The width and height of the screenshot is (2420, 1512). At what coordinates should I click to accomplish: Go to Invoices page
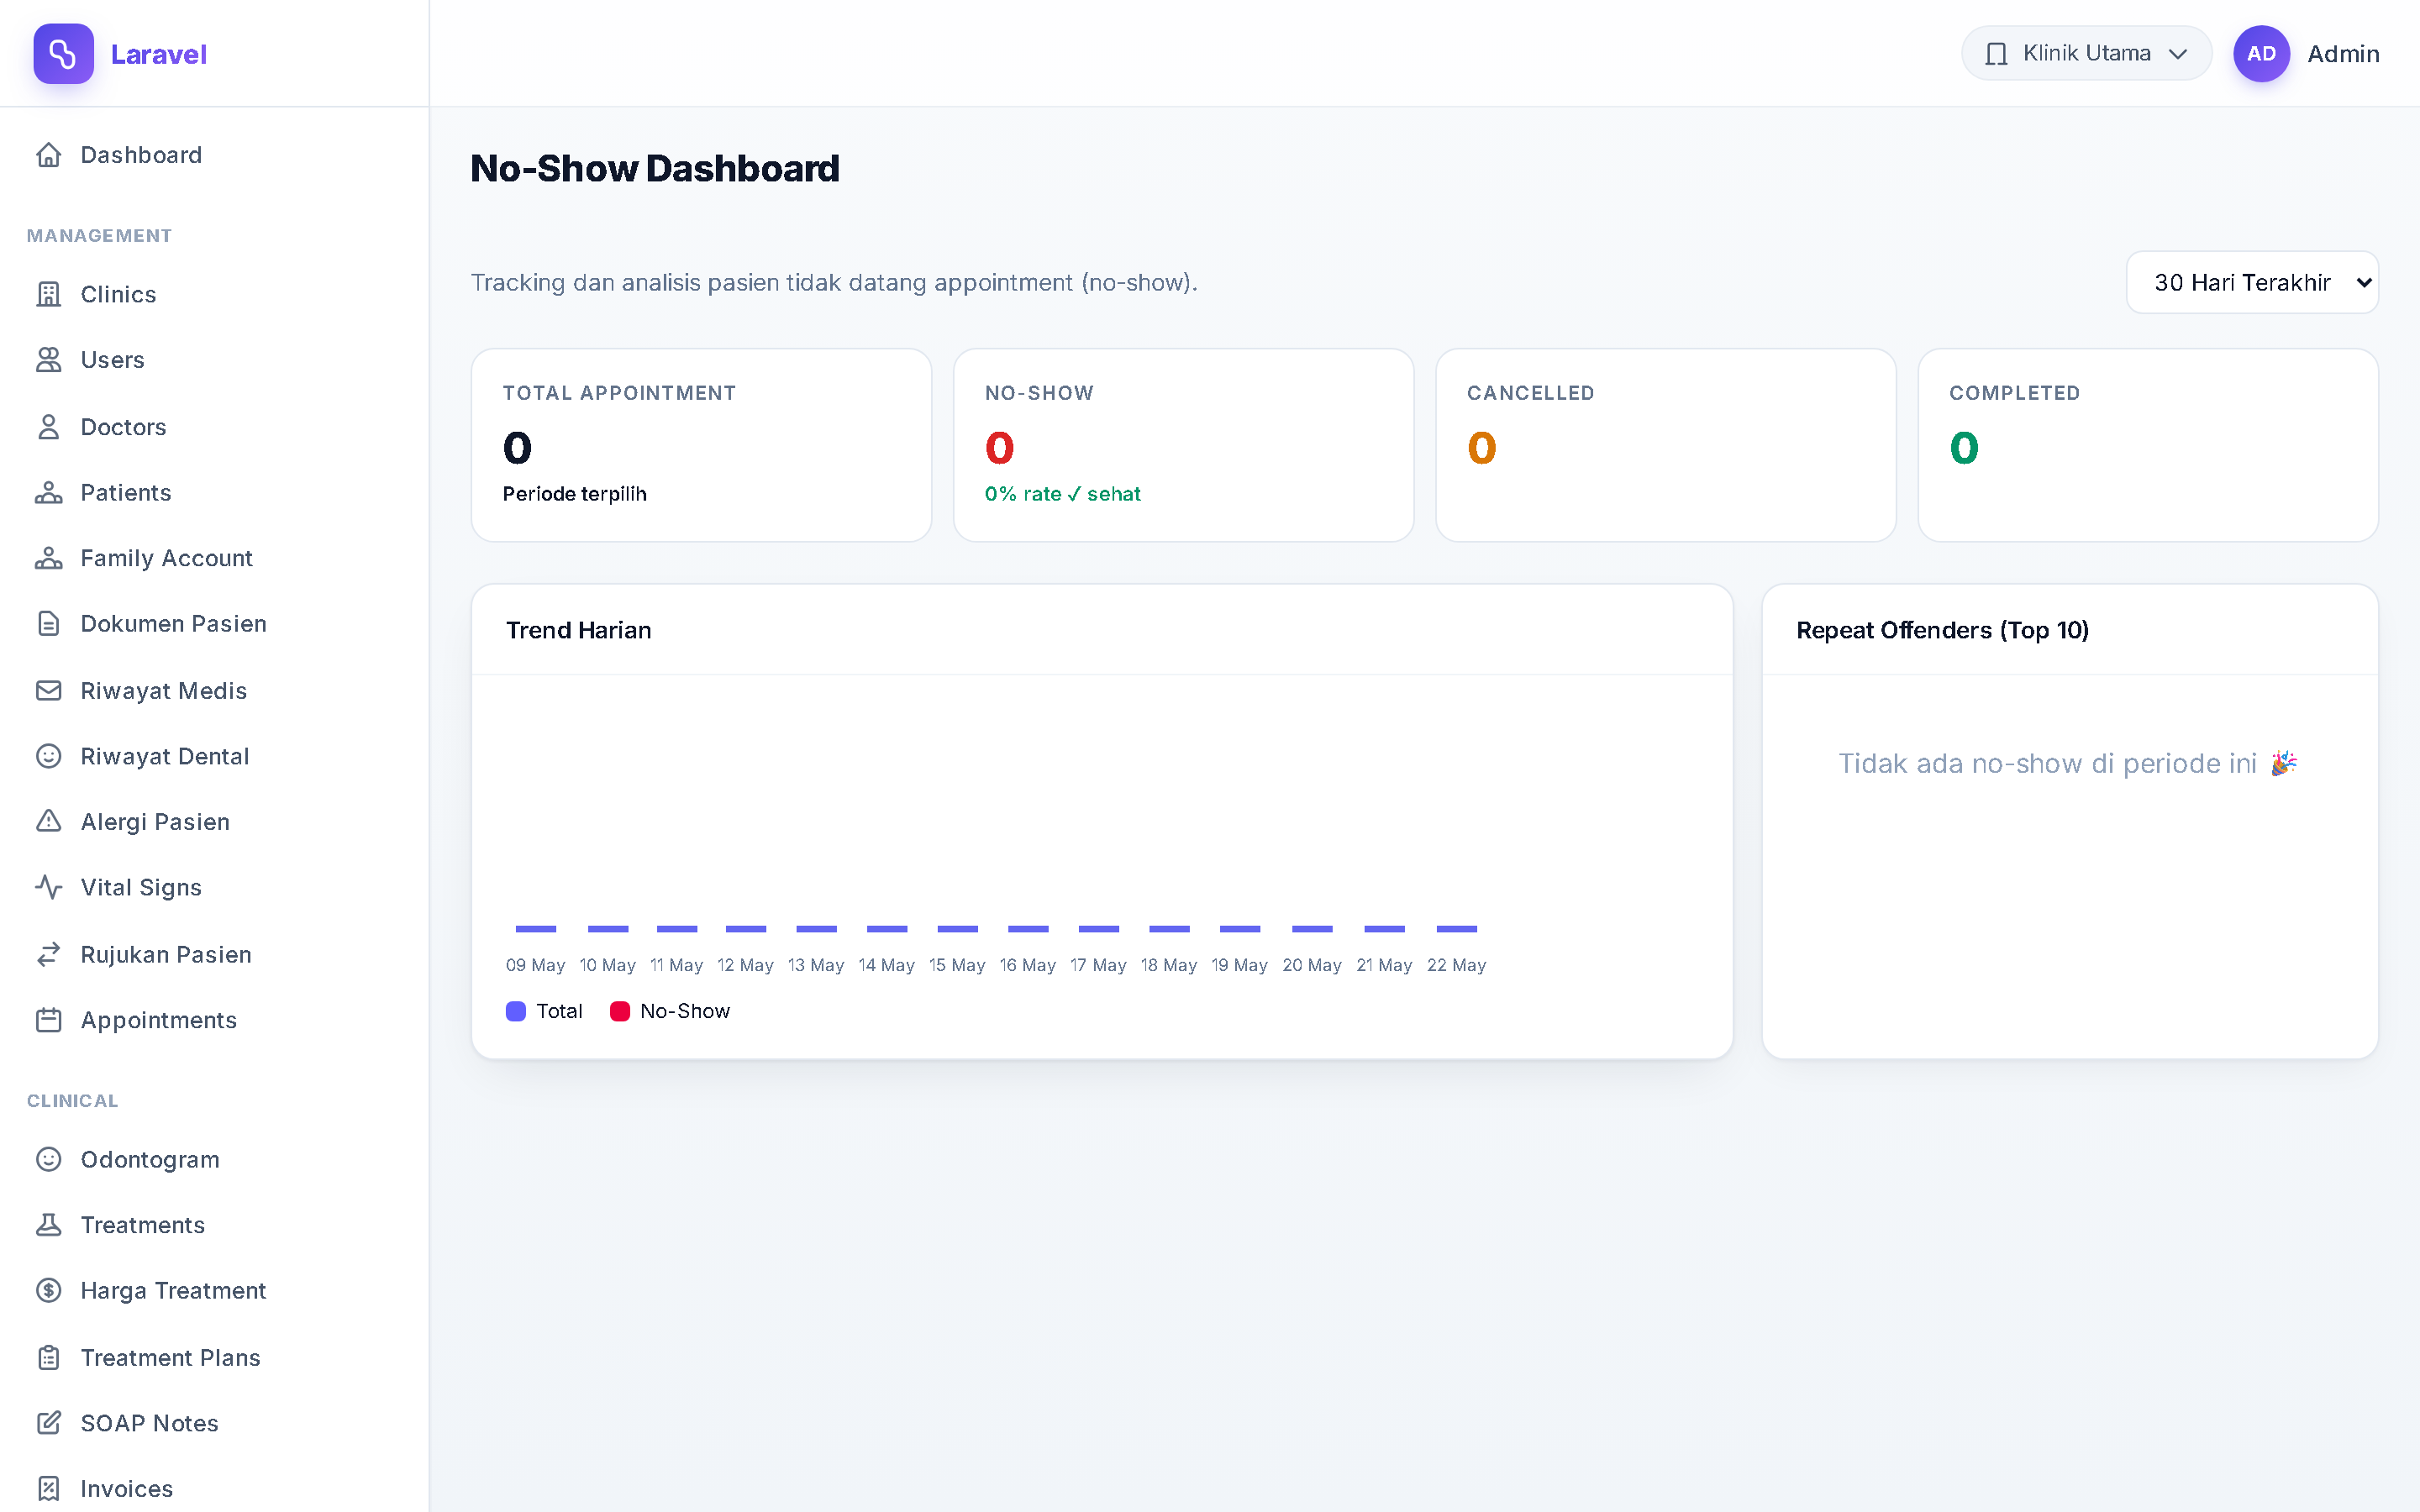coord(214,1489)
